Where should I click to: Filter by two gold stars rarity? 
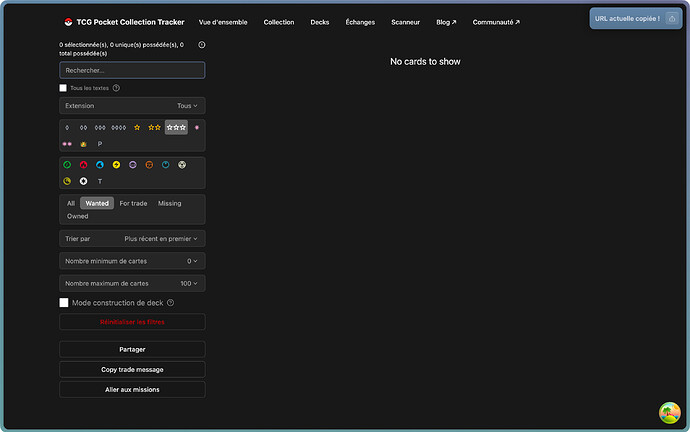[x=154, y=128]
